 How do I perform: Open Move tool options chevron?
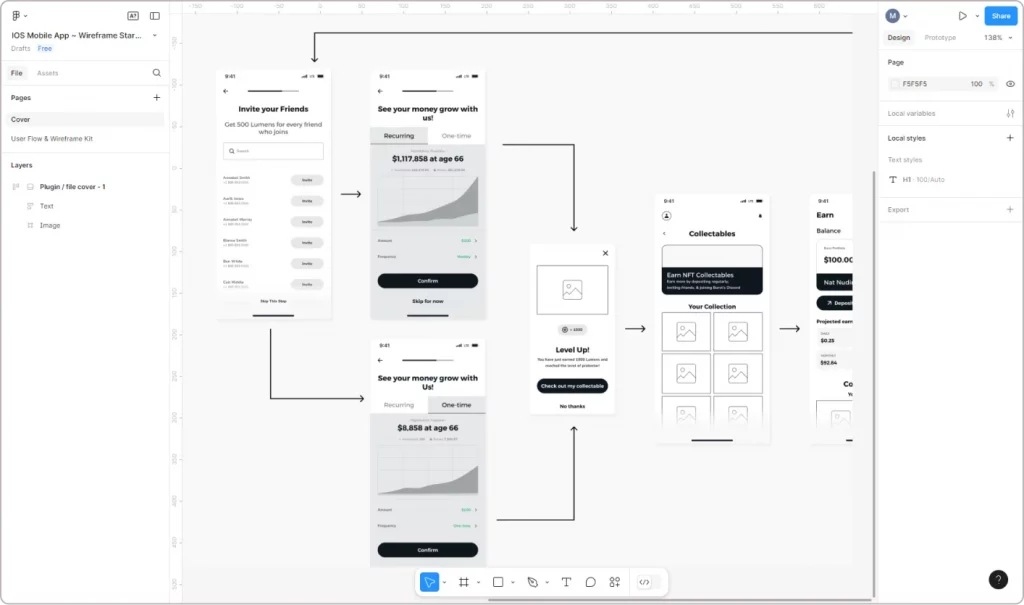(x=444, y=582)
